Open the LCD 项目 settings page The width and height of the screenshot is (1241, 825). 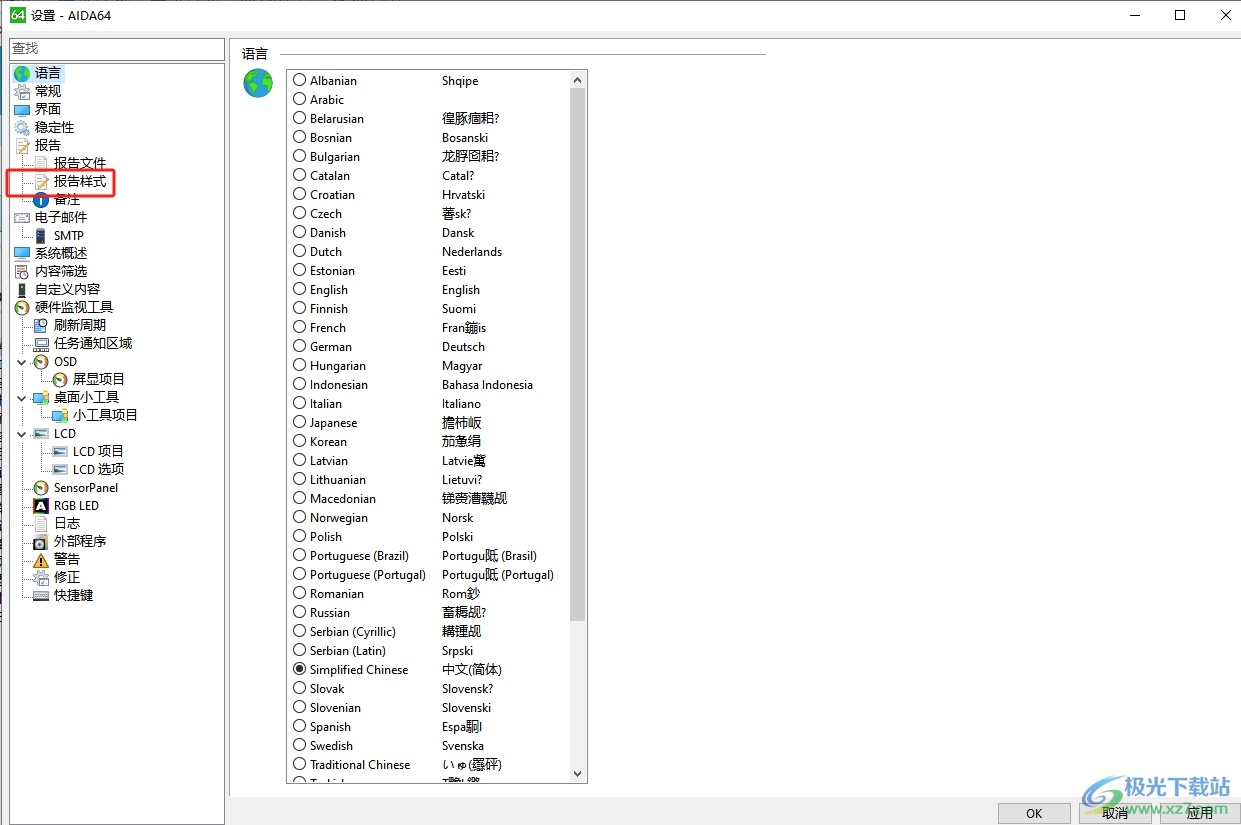point(98,451)
